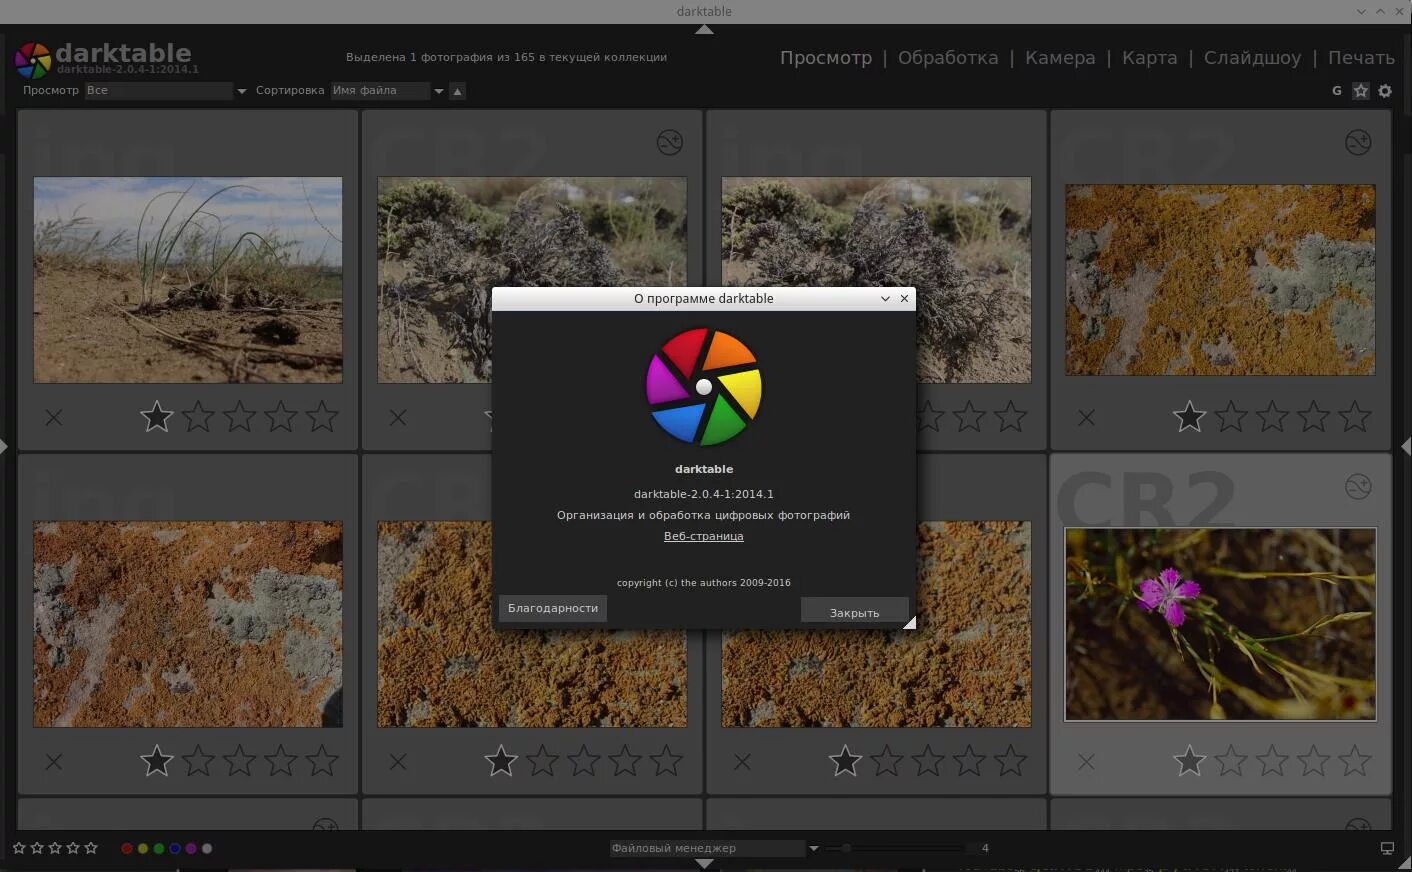1412x872 pixels.
Task: Click altered-history icon on the shrub CR2 thumbnail
Action: [x=670, y=142]
